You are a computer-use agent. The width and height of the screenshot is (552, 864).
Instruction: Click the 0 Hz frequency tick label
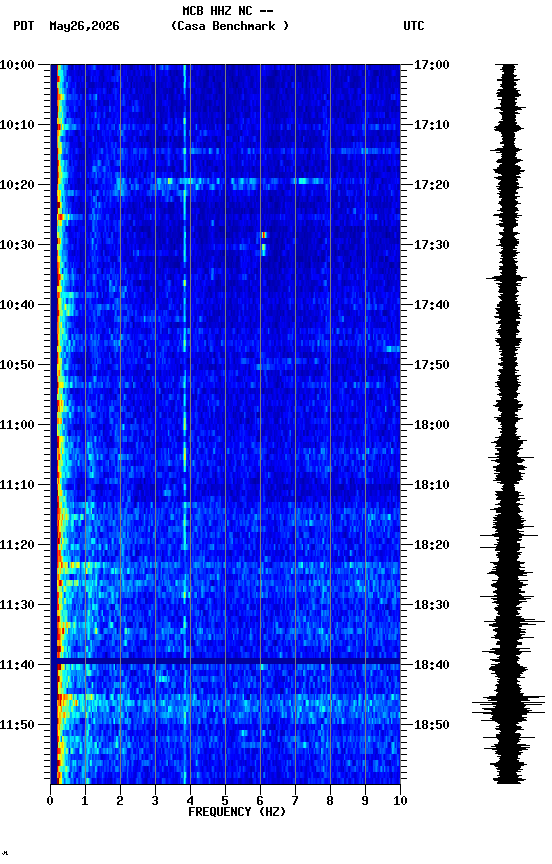click(x=50, y=801)
